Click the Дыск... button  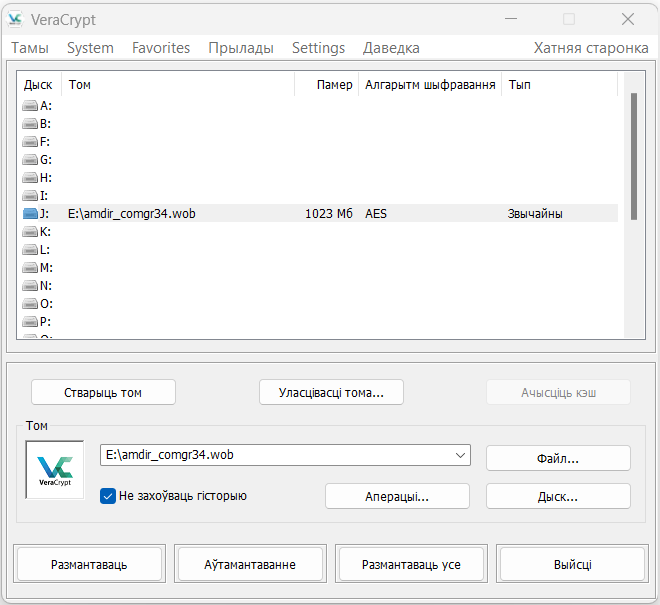(x=558, y=496)
